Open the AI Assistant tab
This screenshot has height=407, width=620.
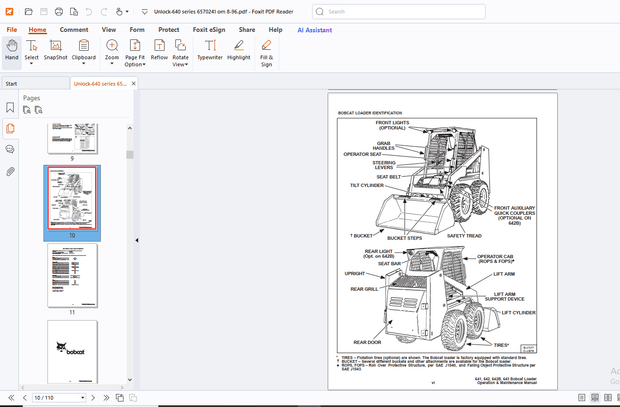315,30
